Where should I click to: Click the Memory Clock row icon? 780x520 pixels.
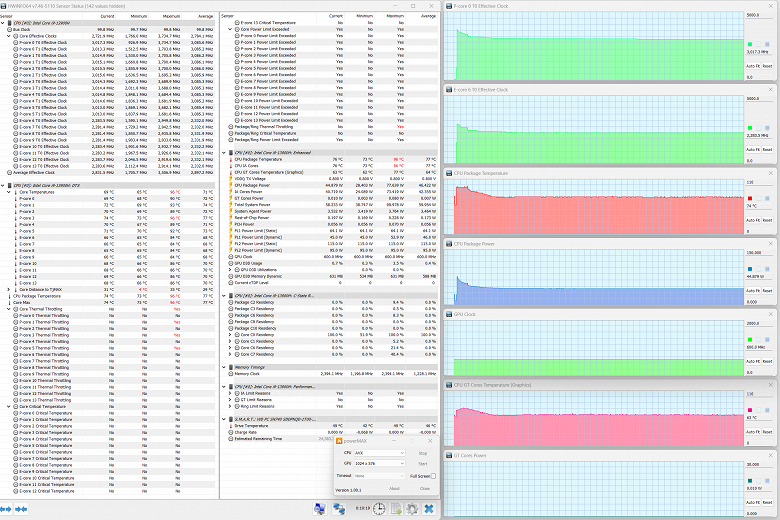pos(231,374)
